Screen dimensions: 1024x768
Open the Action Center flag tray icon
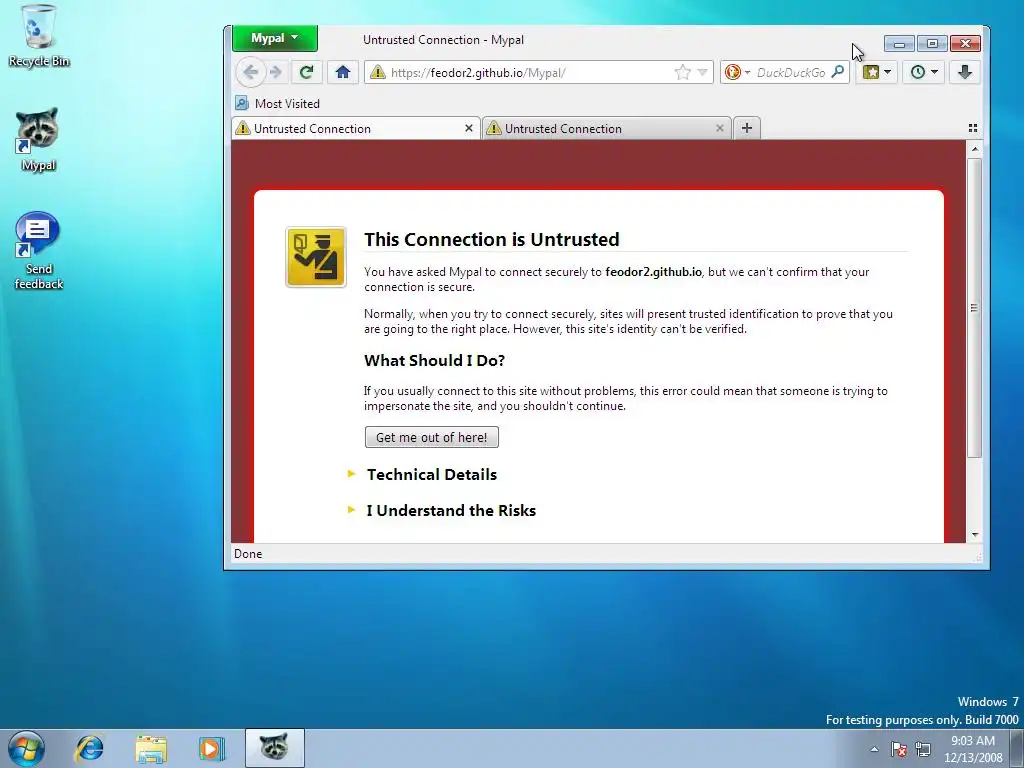pyautogui.click(x=899, y=749)
